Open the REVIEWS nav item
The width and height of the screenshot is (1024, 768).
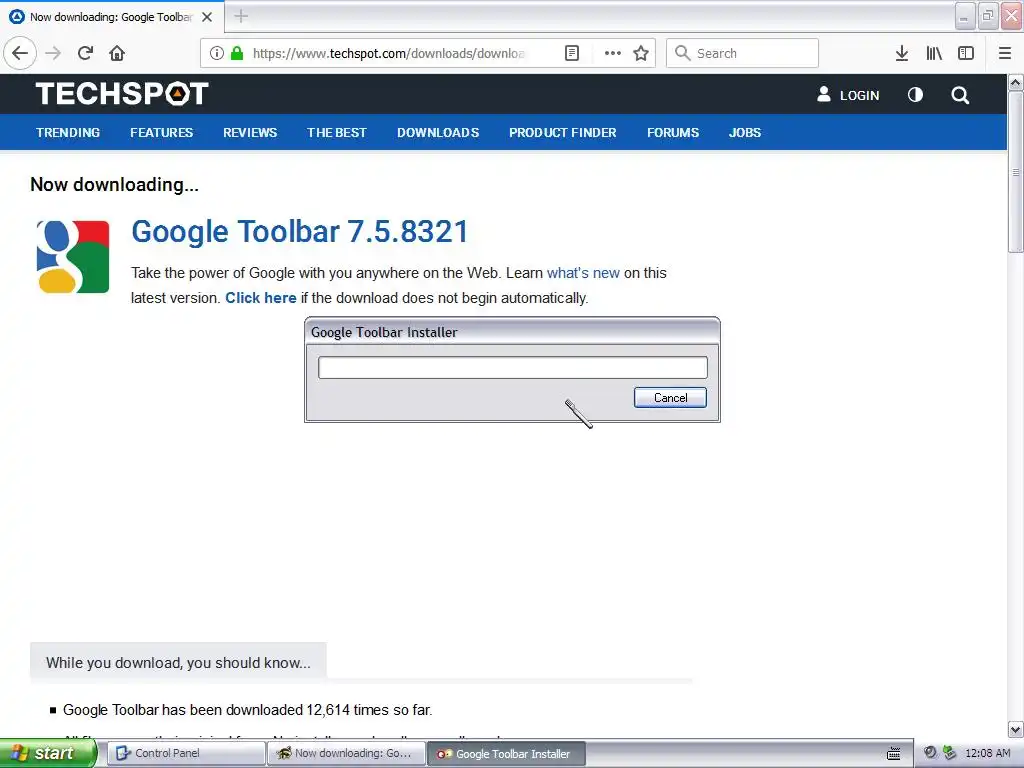click(x=250, y=133)
